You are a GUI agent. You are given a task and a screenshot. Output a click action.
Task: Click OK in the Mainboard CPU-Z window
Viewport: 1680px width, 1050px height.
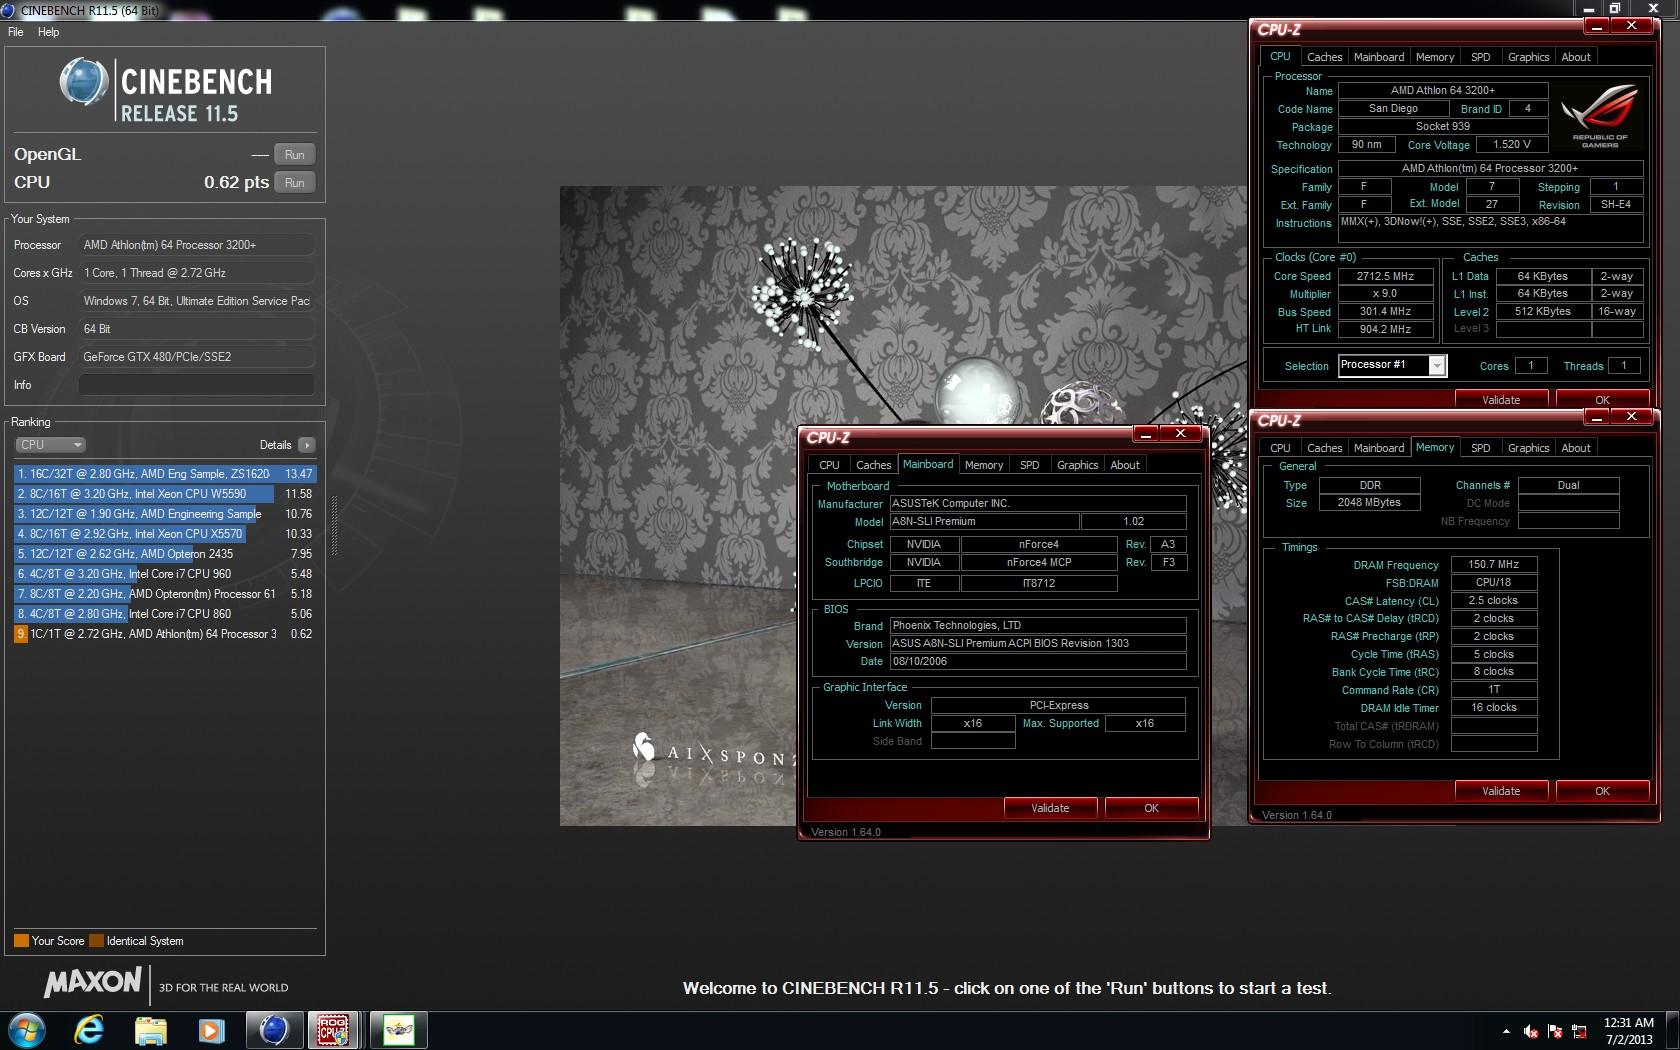1151,808
